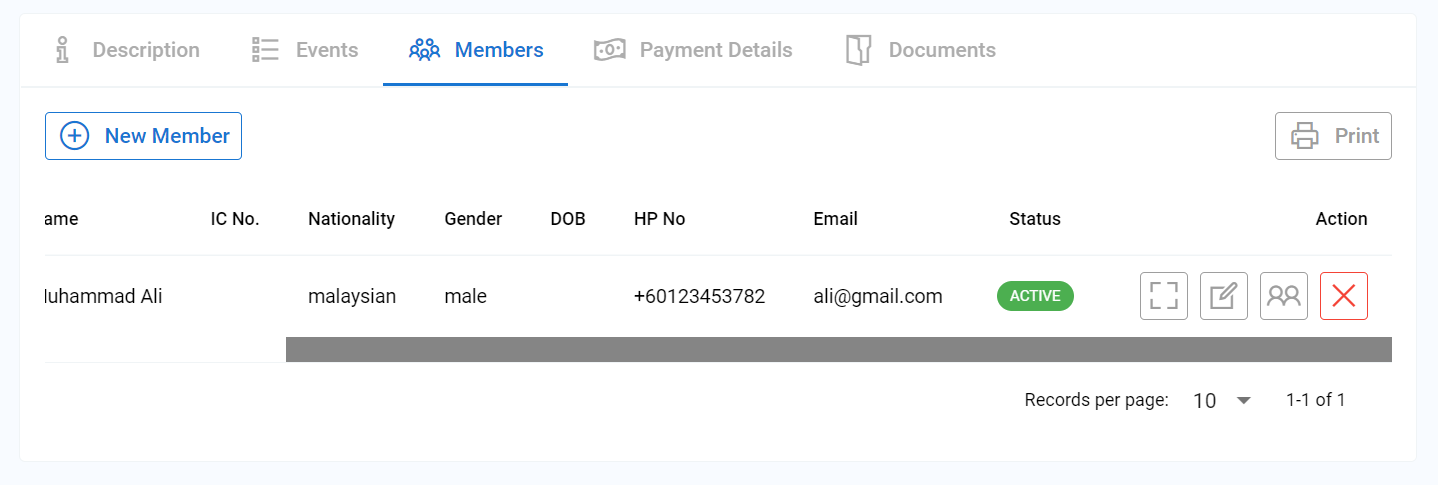Click the fullscreen view icon for Muhammad Ali

(1164, 296)
